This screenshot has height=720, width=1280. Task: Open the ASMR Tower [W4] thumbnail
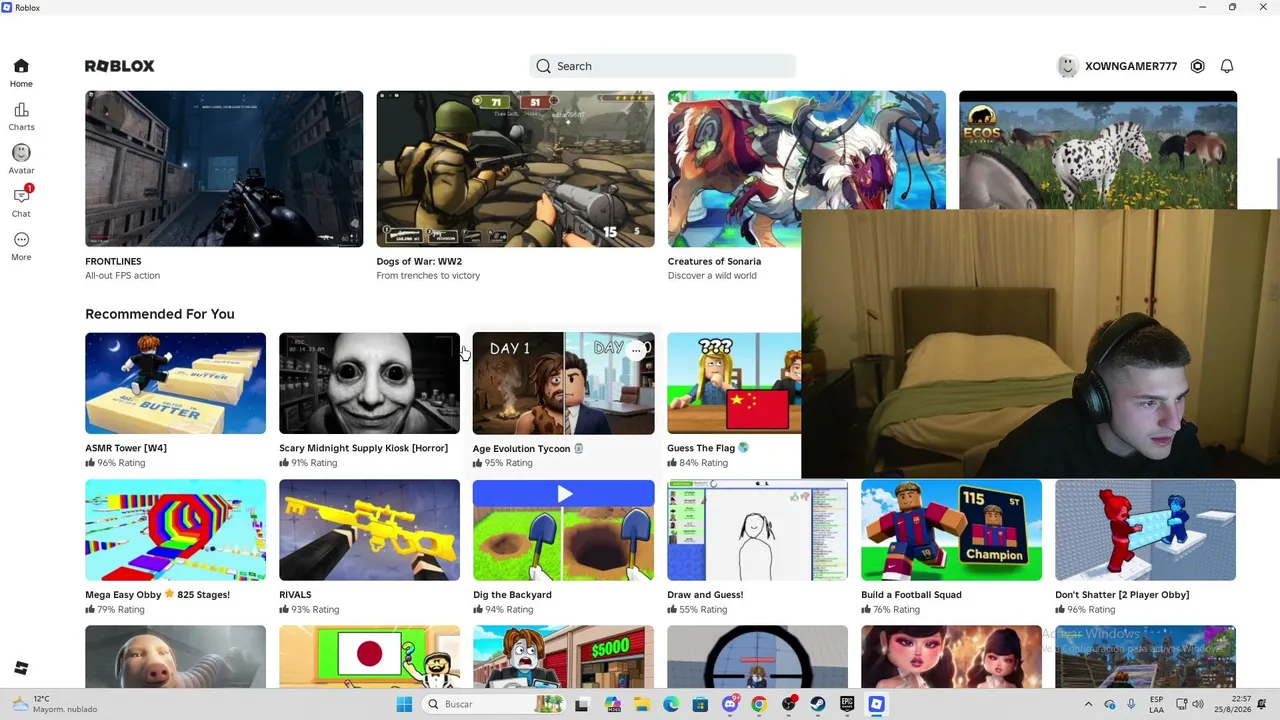[175, 383]
